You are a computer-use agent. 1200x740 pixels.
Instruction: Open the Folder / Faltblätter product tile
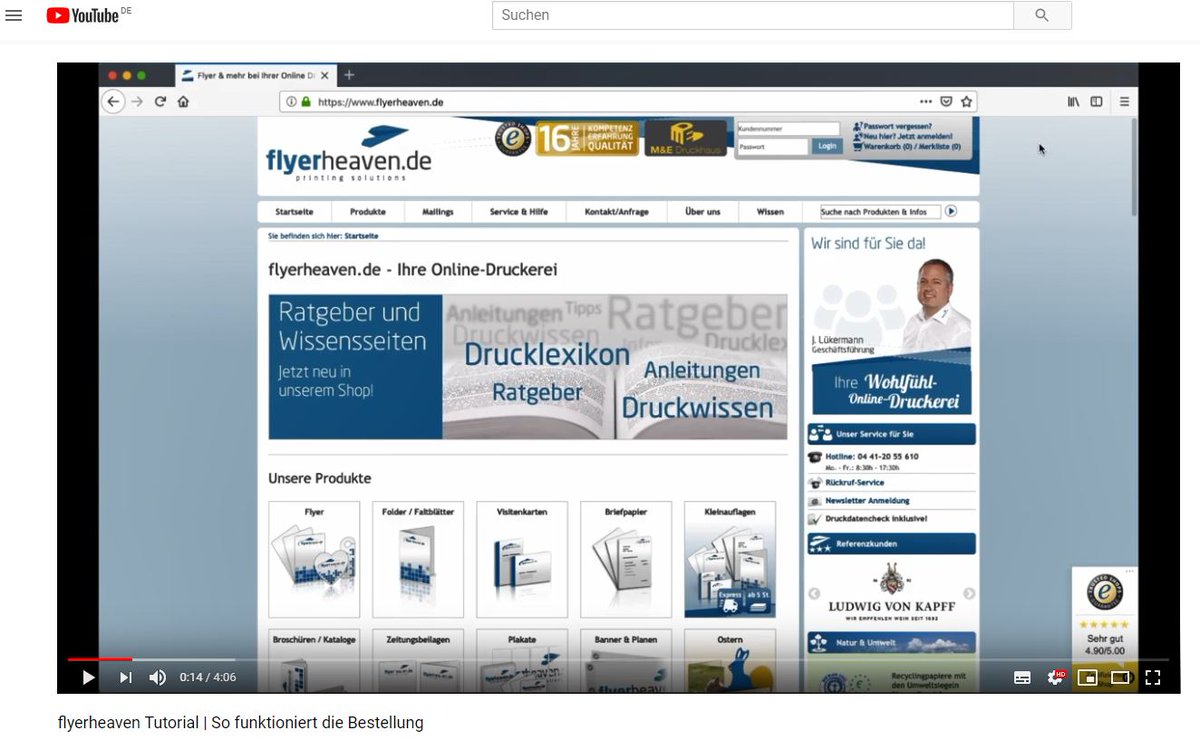(x=418, y=560)
